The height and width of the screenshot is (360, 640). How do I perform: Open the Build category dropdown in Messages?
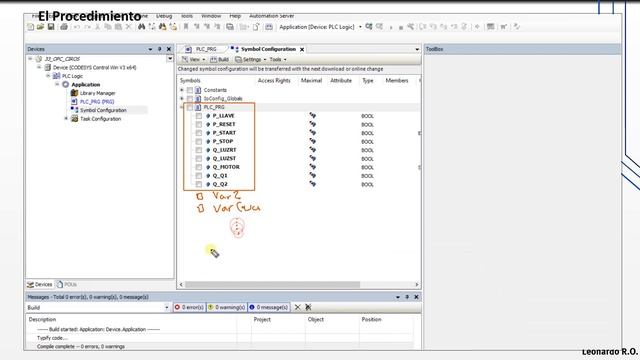167,307
